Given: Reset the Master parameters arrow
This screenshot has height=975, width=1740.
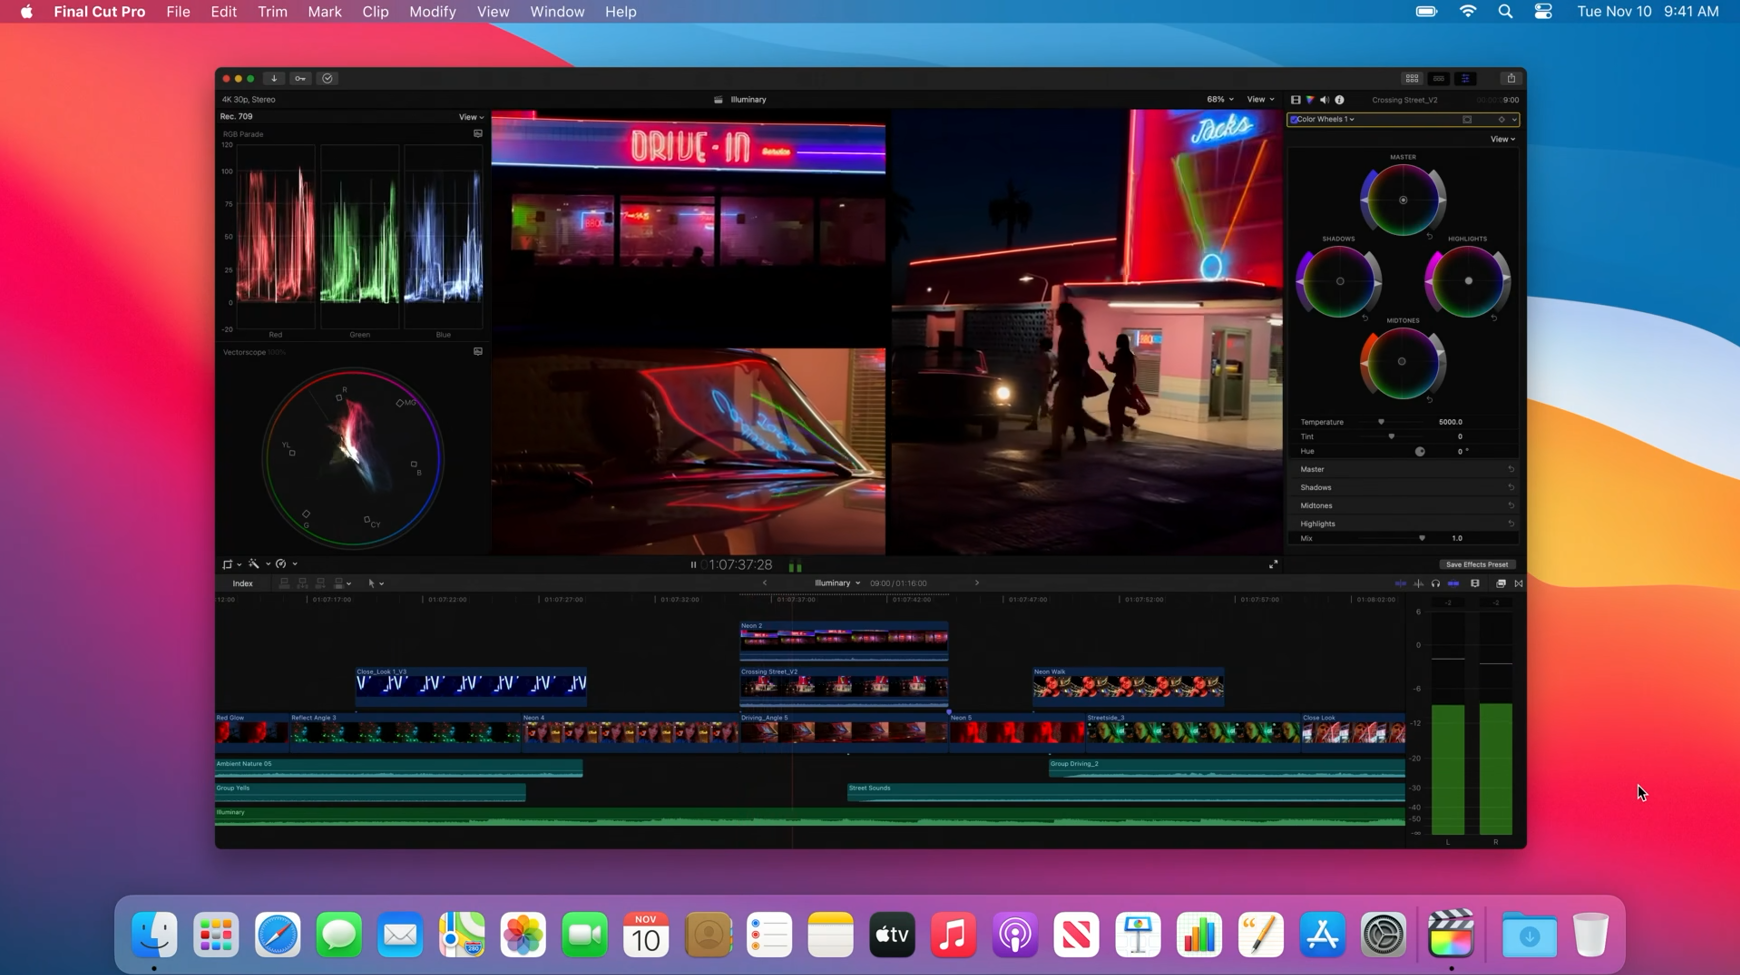Looking at the screenshot, I should coord(1511,469).
